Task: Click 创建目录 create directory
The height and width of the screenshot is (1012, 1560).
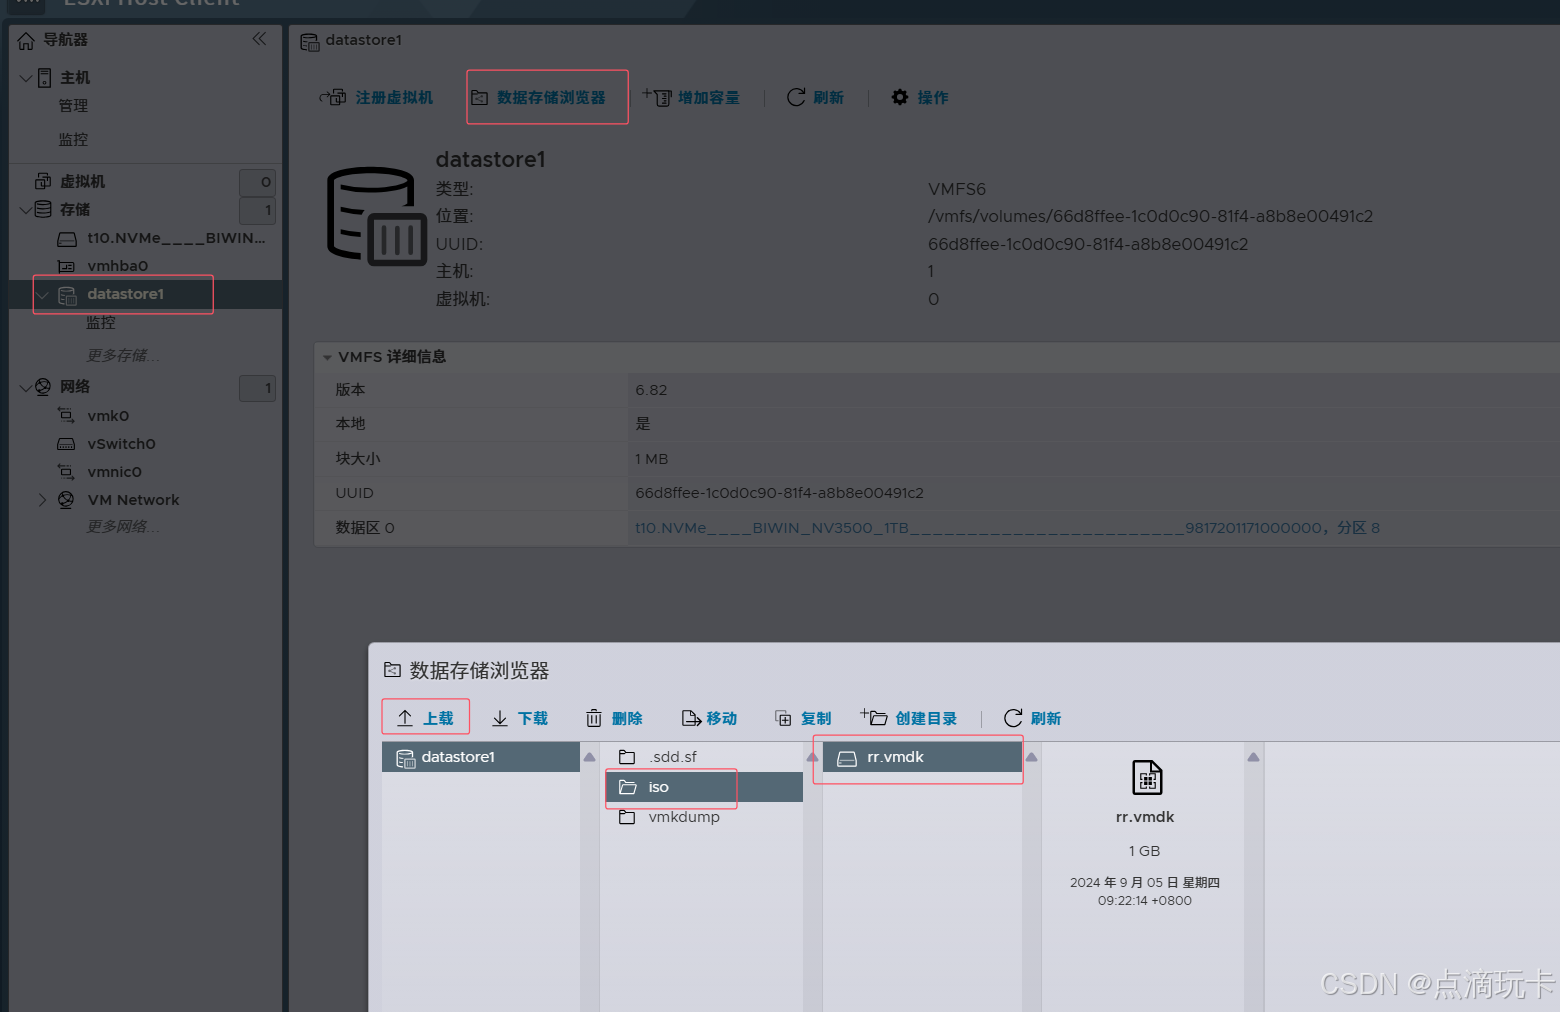Action: [x=908, y=718]
